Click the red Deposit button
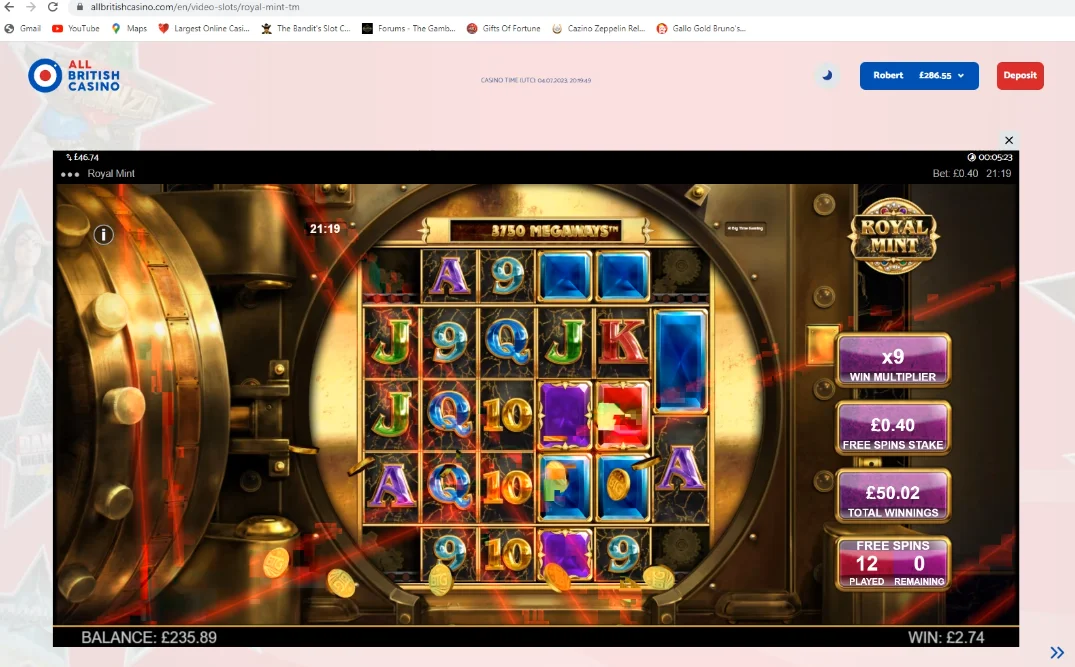The width and height of the screenshot is (1075, 667). coord(1020,75)
